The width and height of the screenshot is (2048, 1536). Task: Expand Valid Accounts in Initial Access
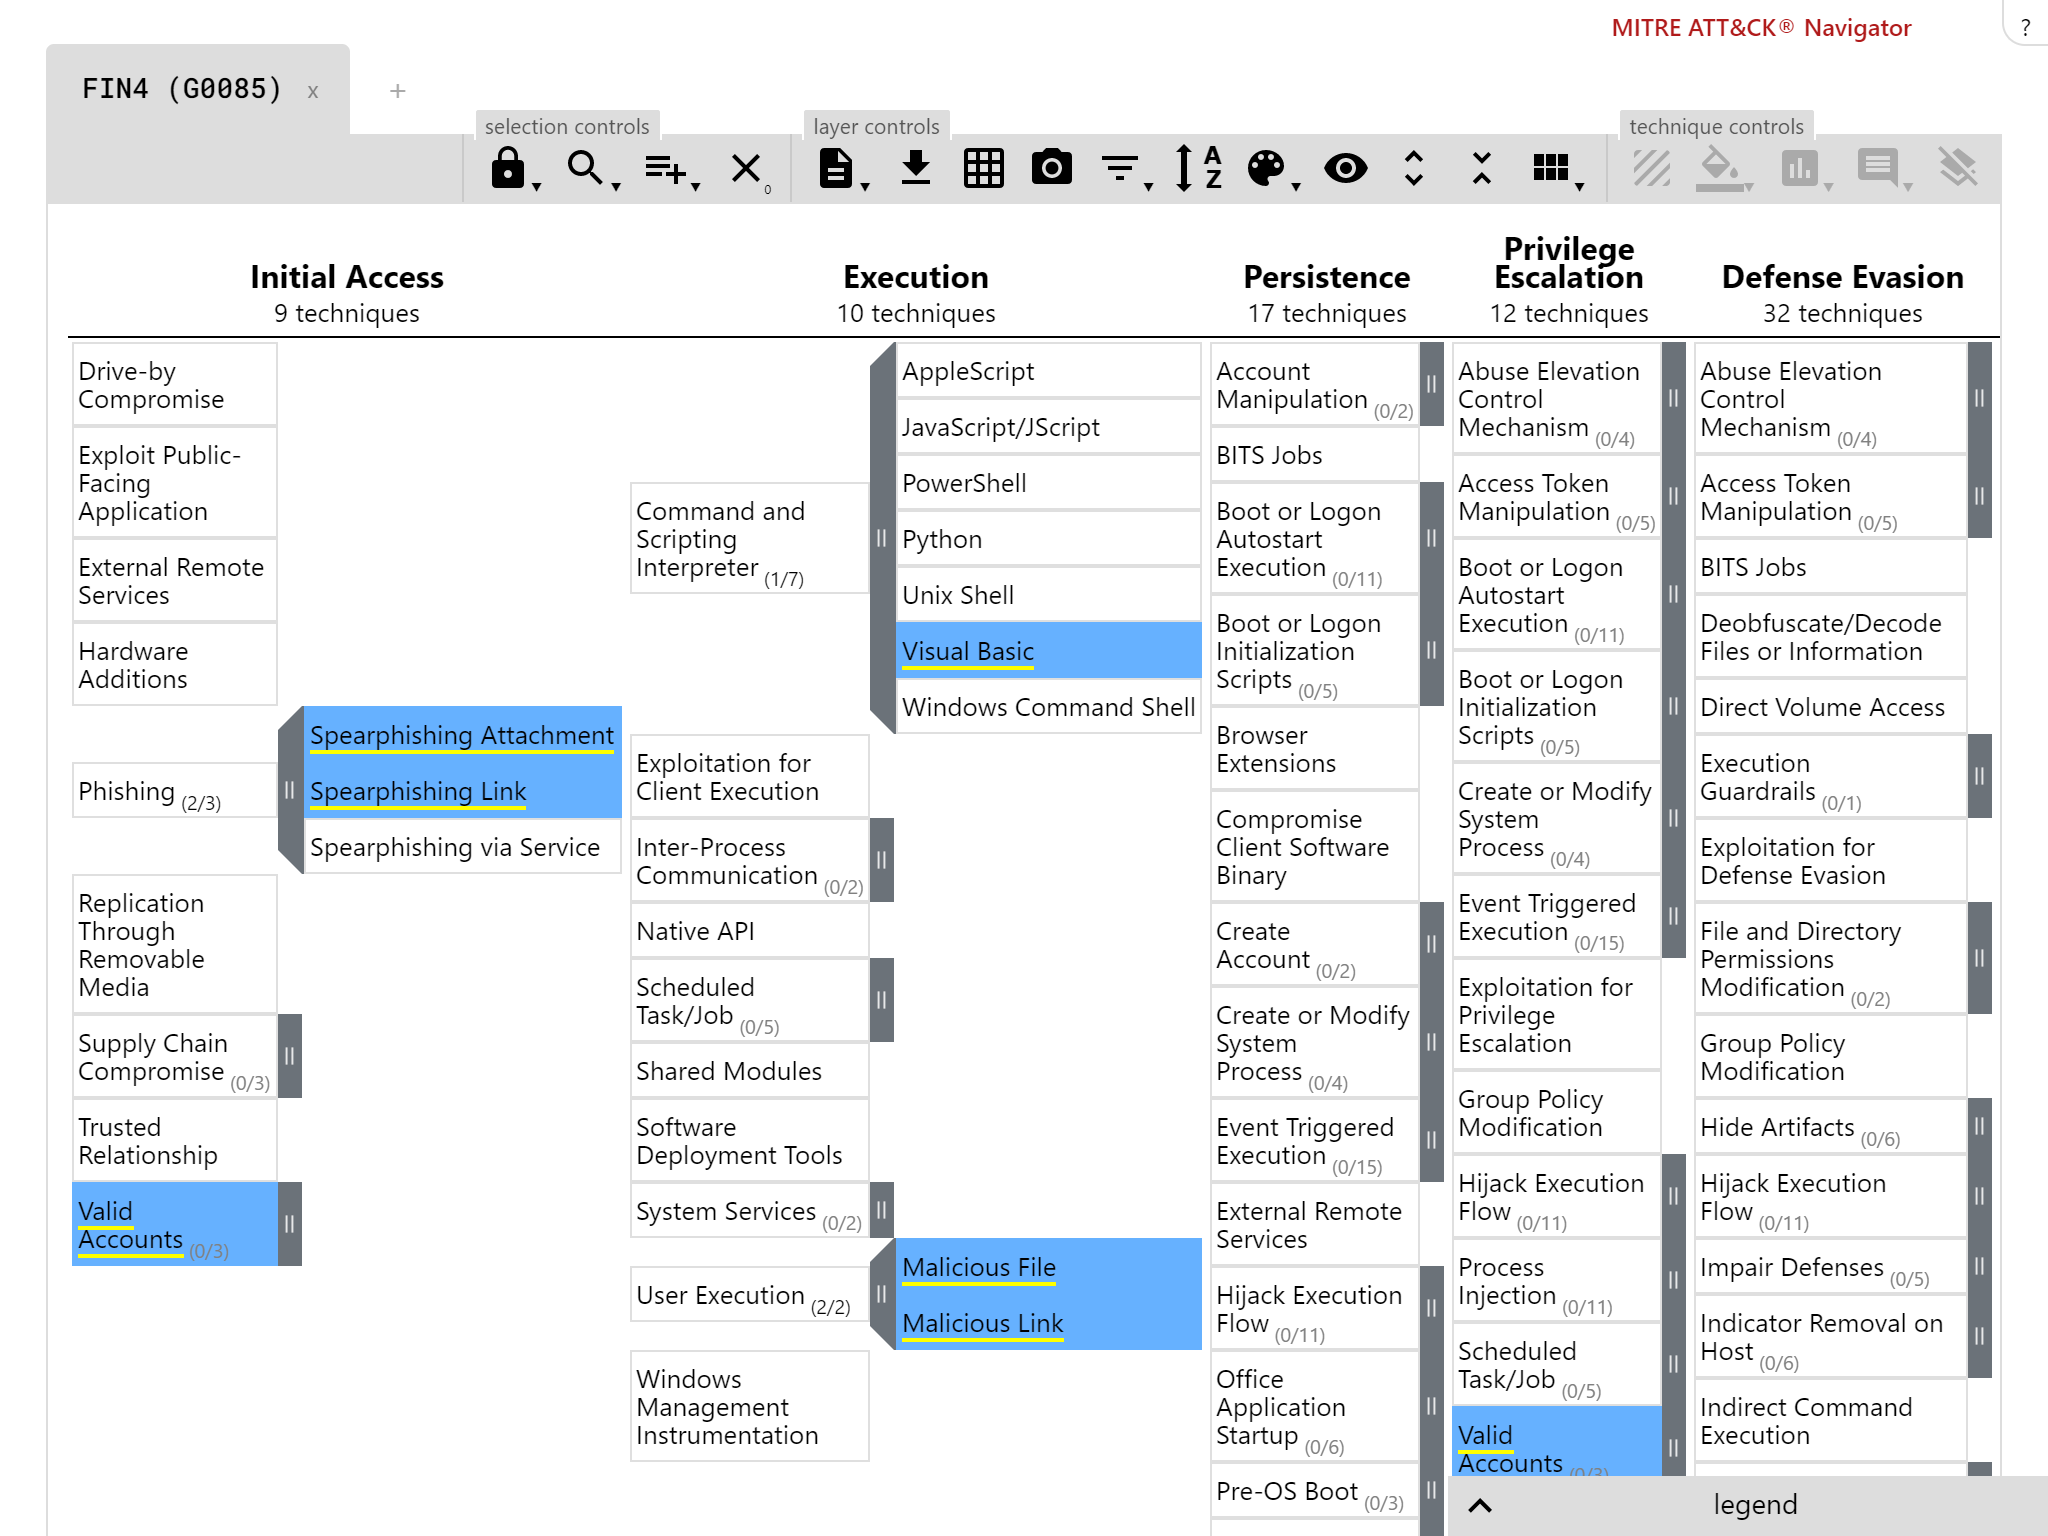click(x=290, y=1224)
